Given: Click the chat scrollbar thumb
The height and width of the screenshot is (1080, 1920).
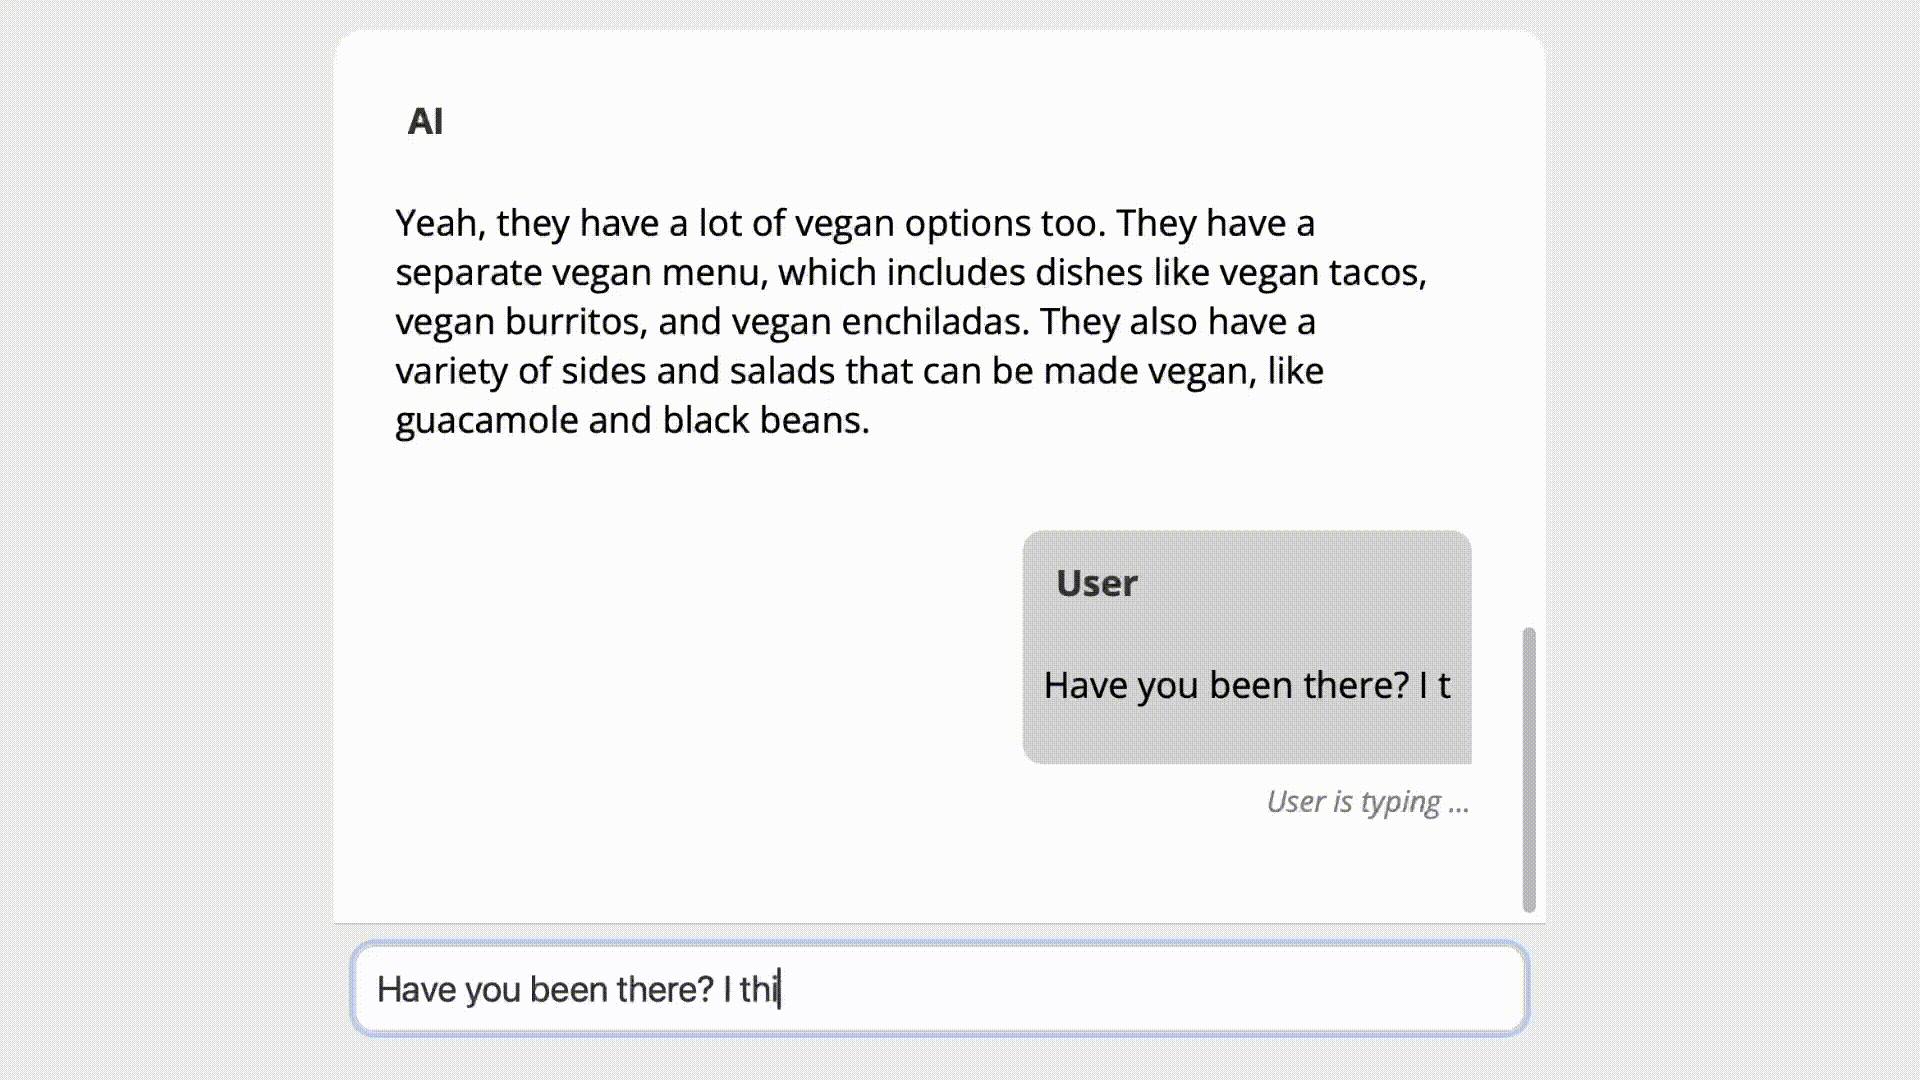Looking at the screenshot, I should pos(1528,769).
